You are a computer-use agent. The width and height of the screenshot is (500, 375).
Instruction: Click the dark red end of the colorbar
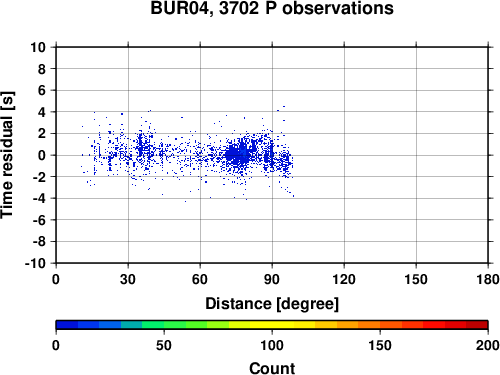477,325
